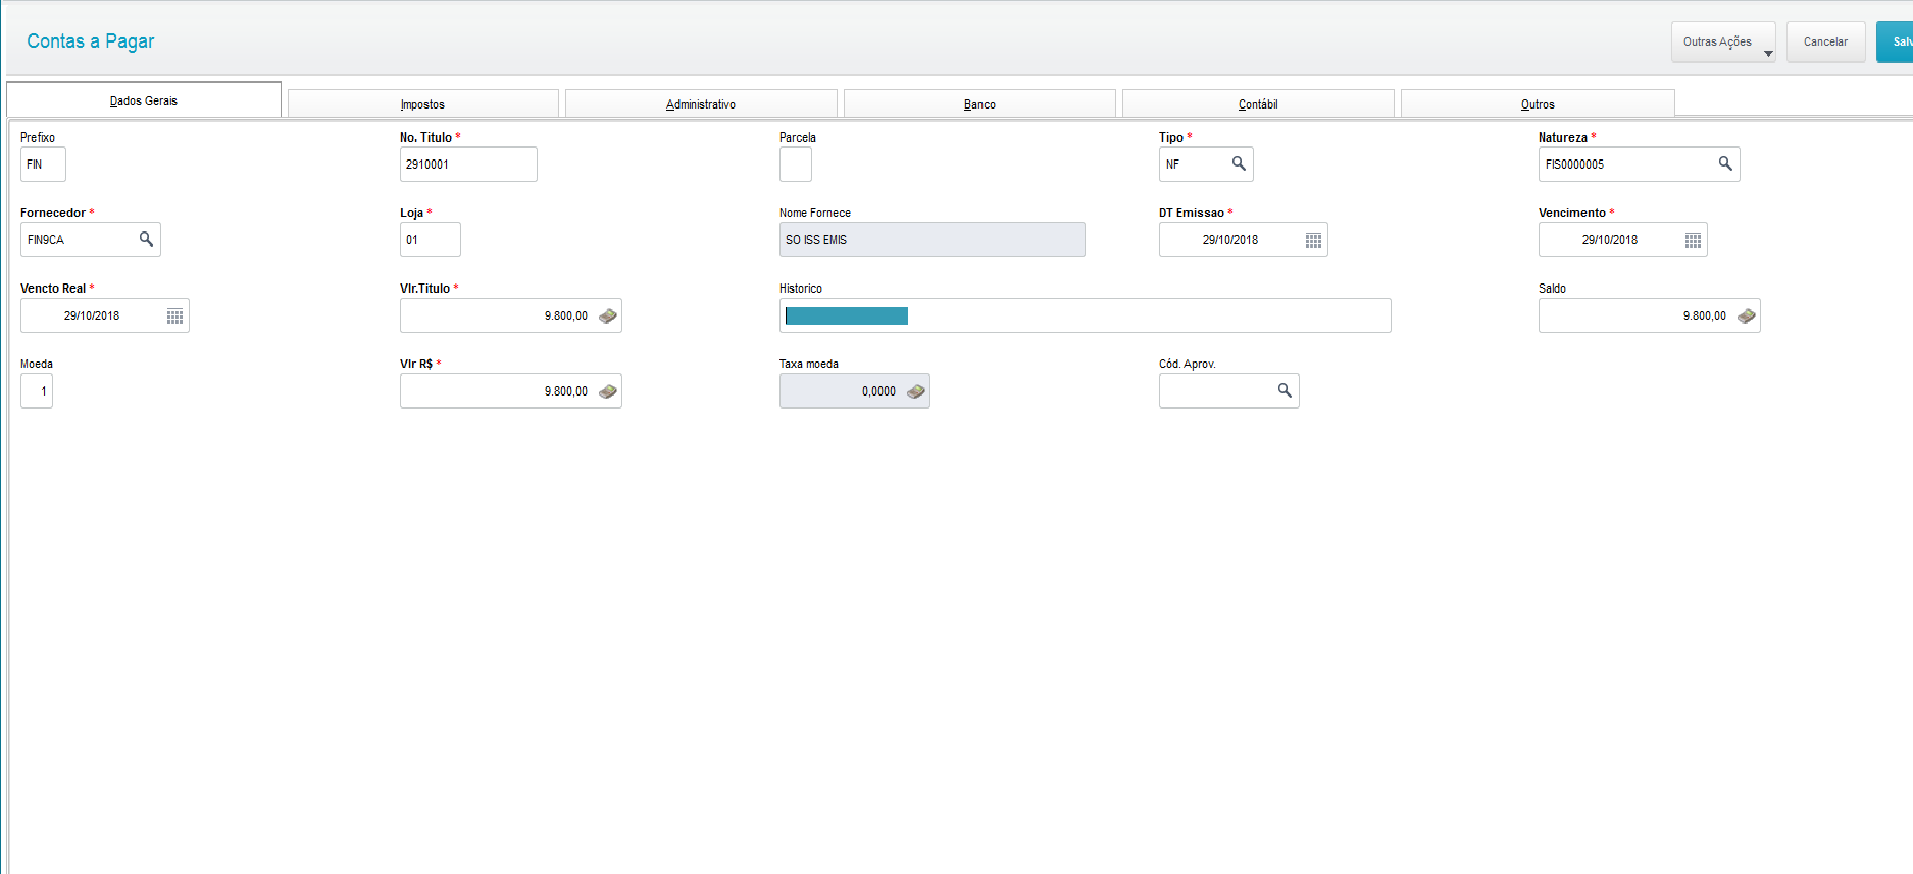Screen dimensions: 1913x874
Task: Focus the Parcela input box
Action: pyautogui.click(x=796, y=164)
